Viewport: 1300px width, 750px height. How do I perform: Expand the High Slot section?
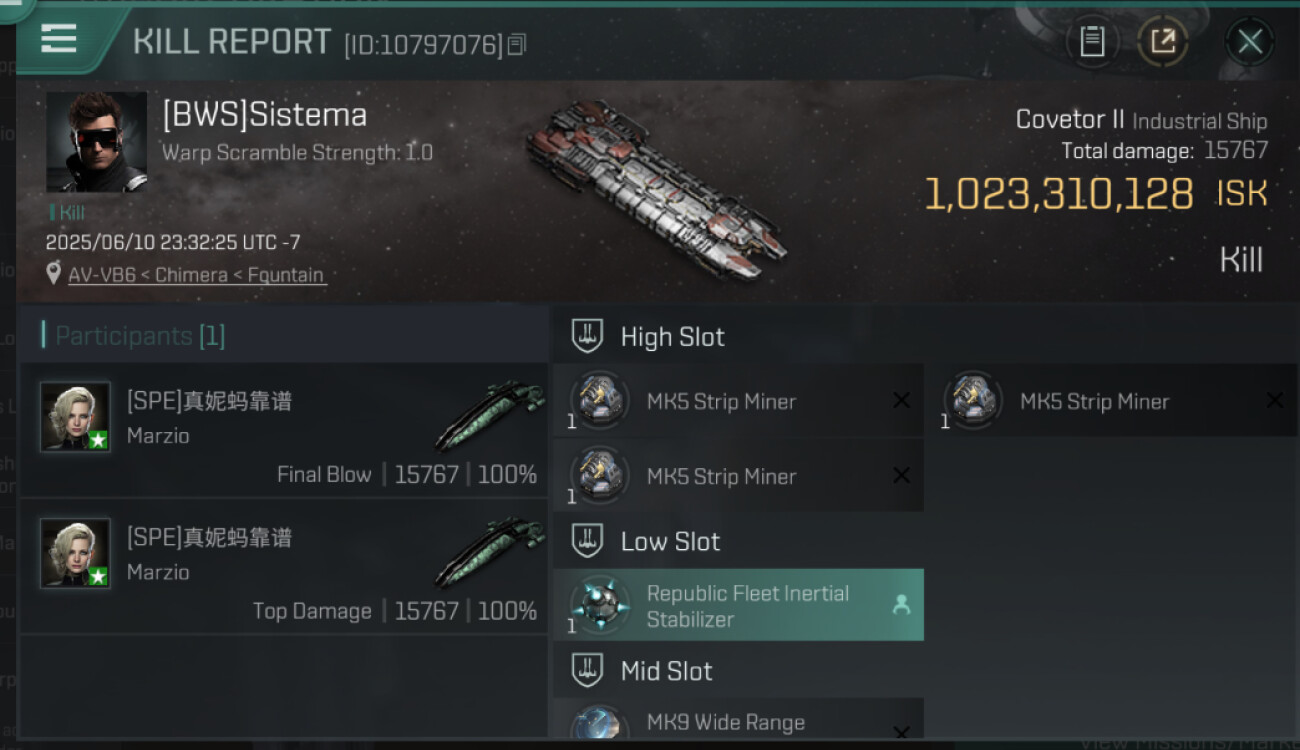pos(672,337)
